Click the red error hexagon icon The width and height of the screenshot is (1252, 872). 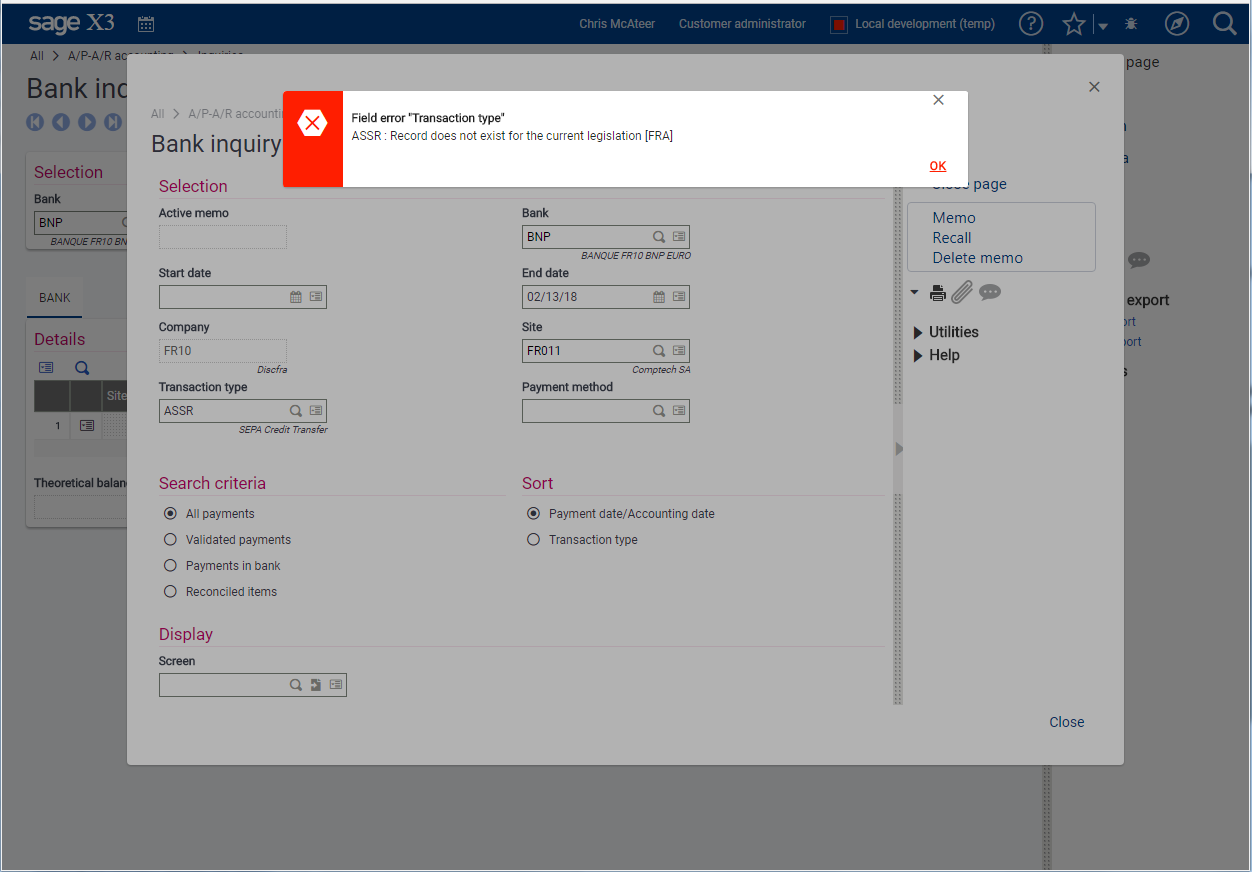(313, 123)
